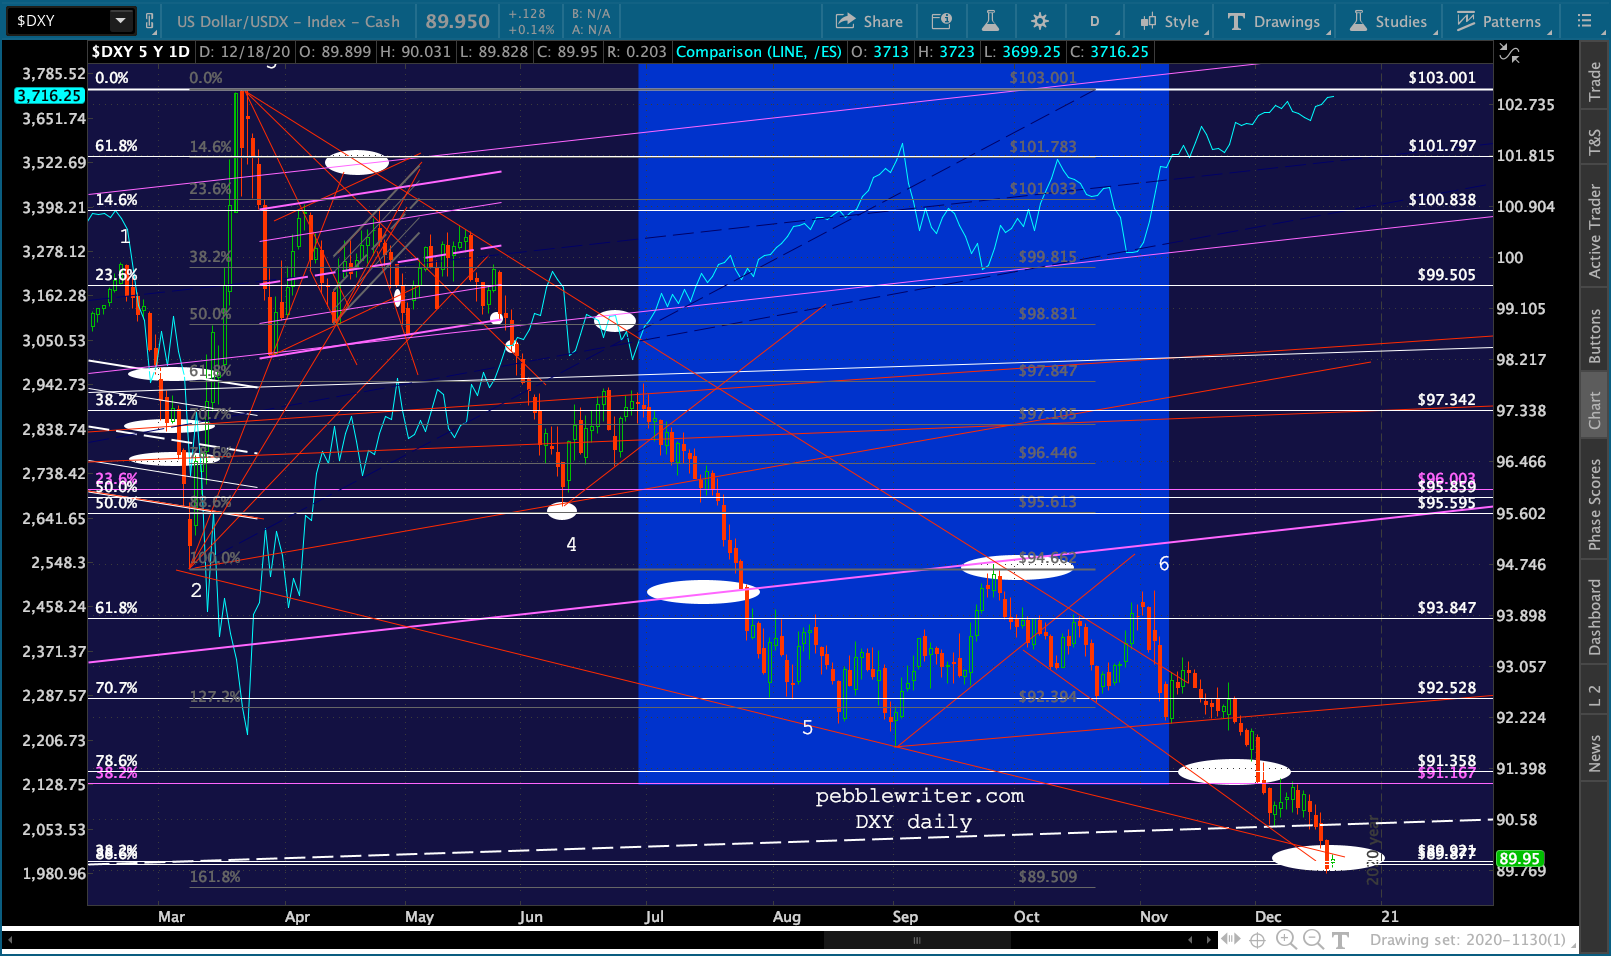Click the white ellipse marker near 91.398 level

pos(1234,772)
